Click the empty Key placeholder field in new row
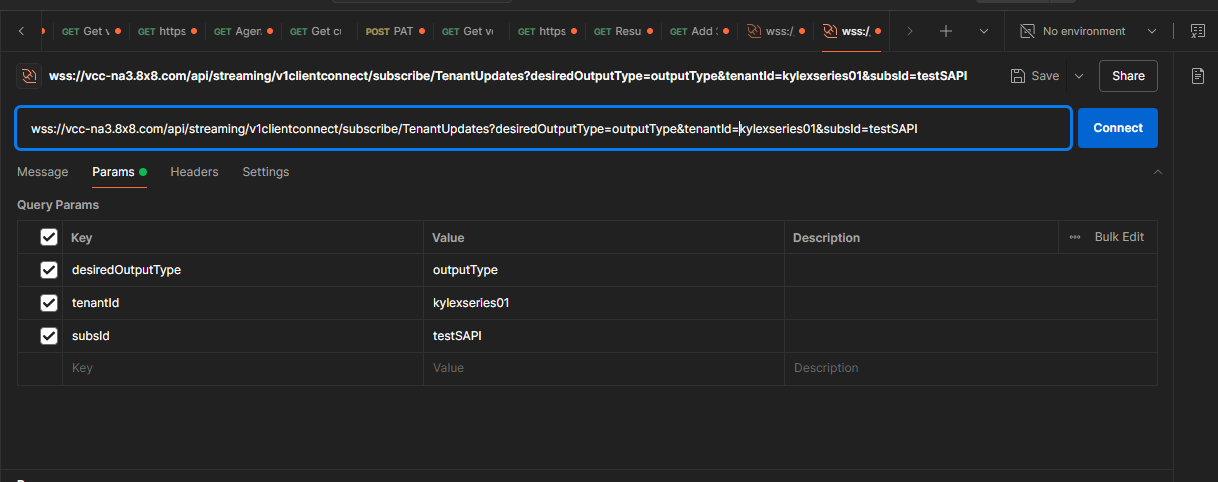1218x482 pixels. (x=243, y=368)
